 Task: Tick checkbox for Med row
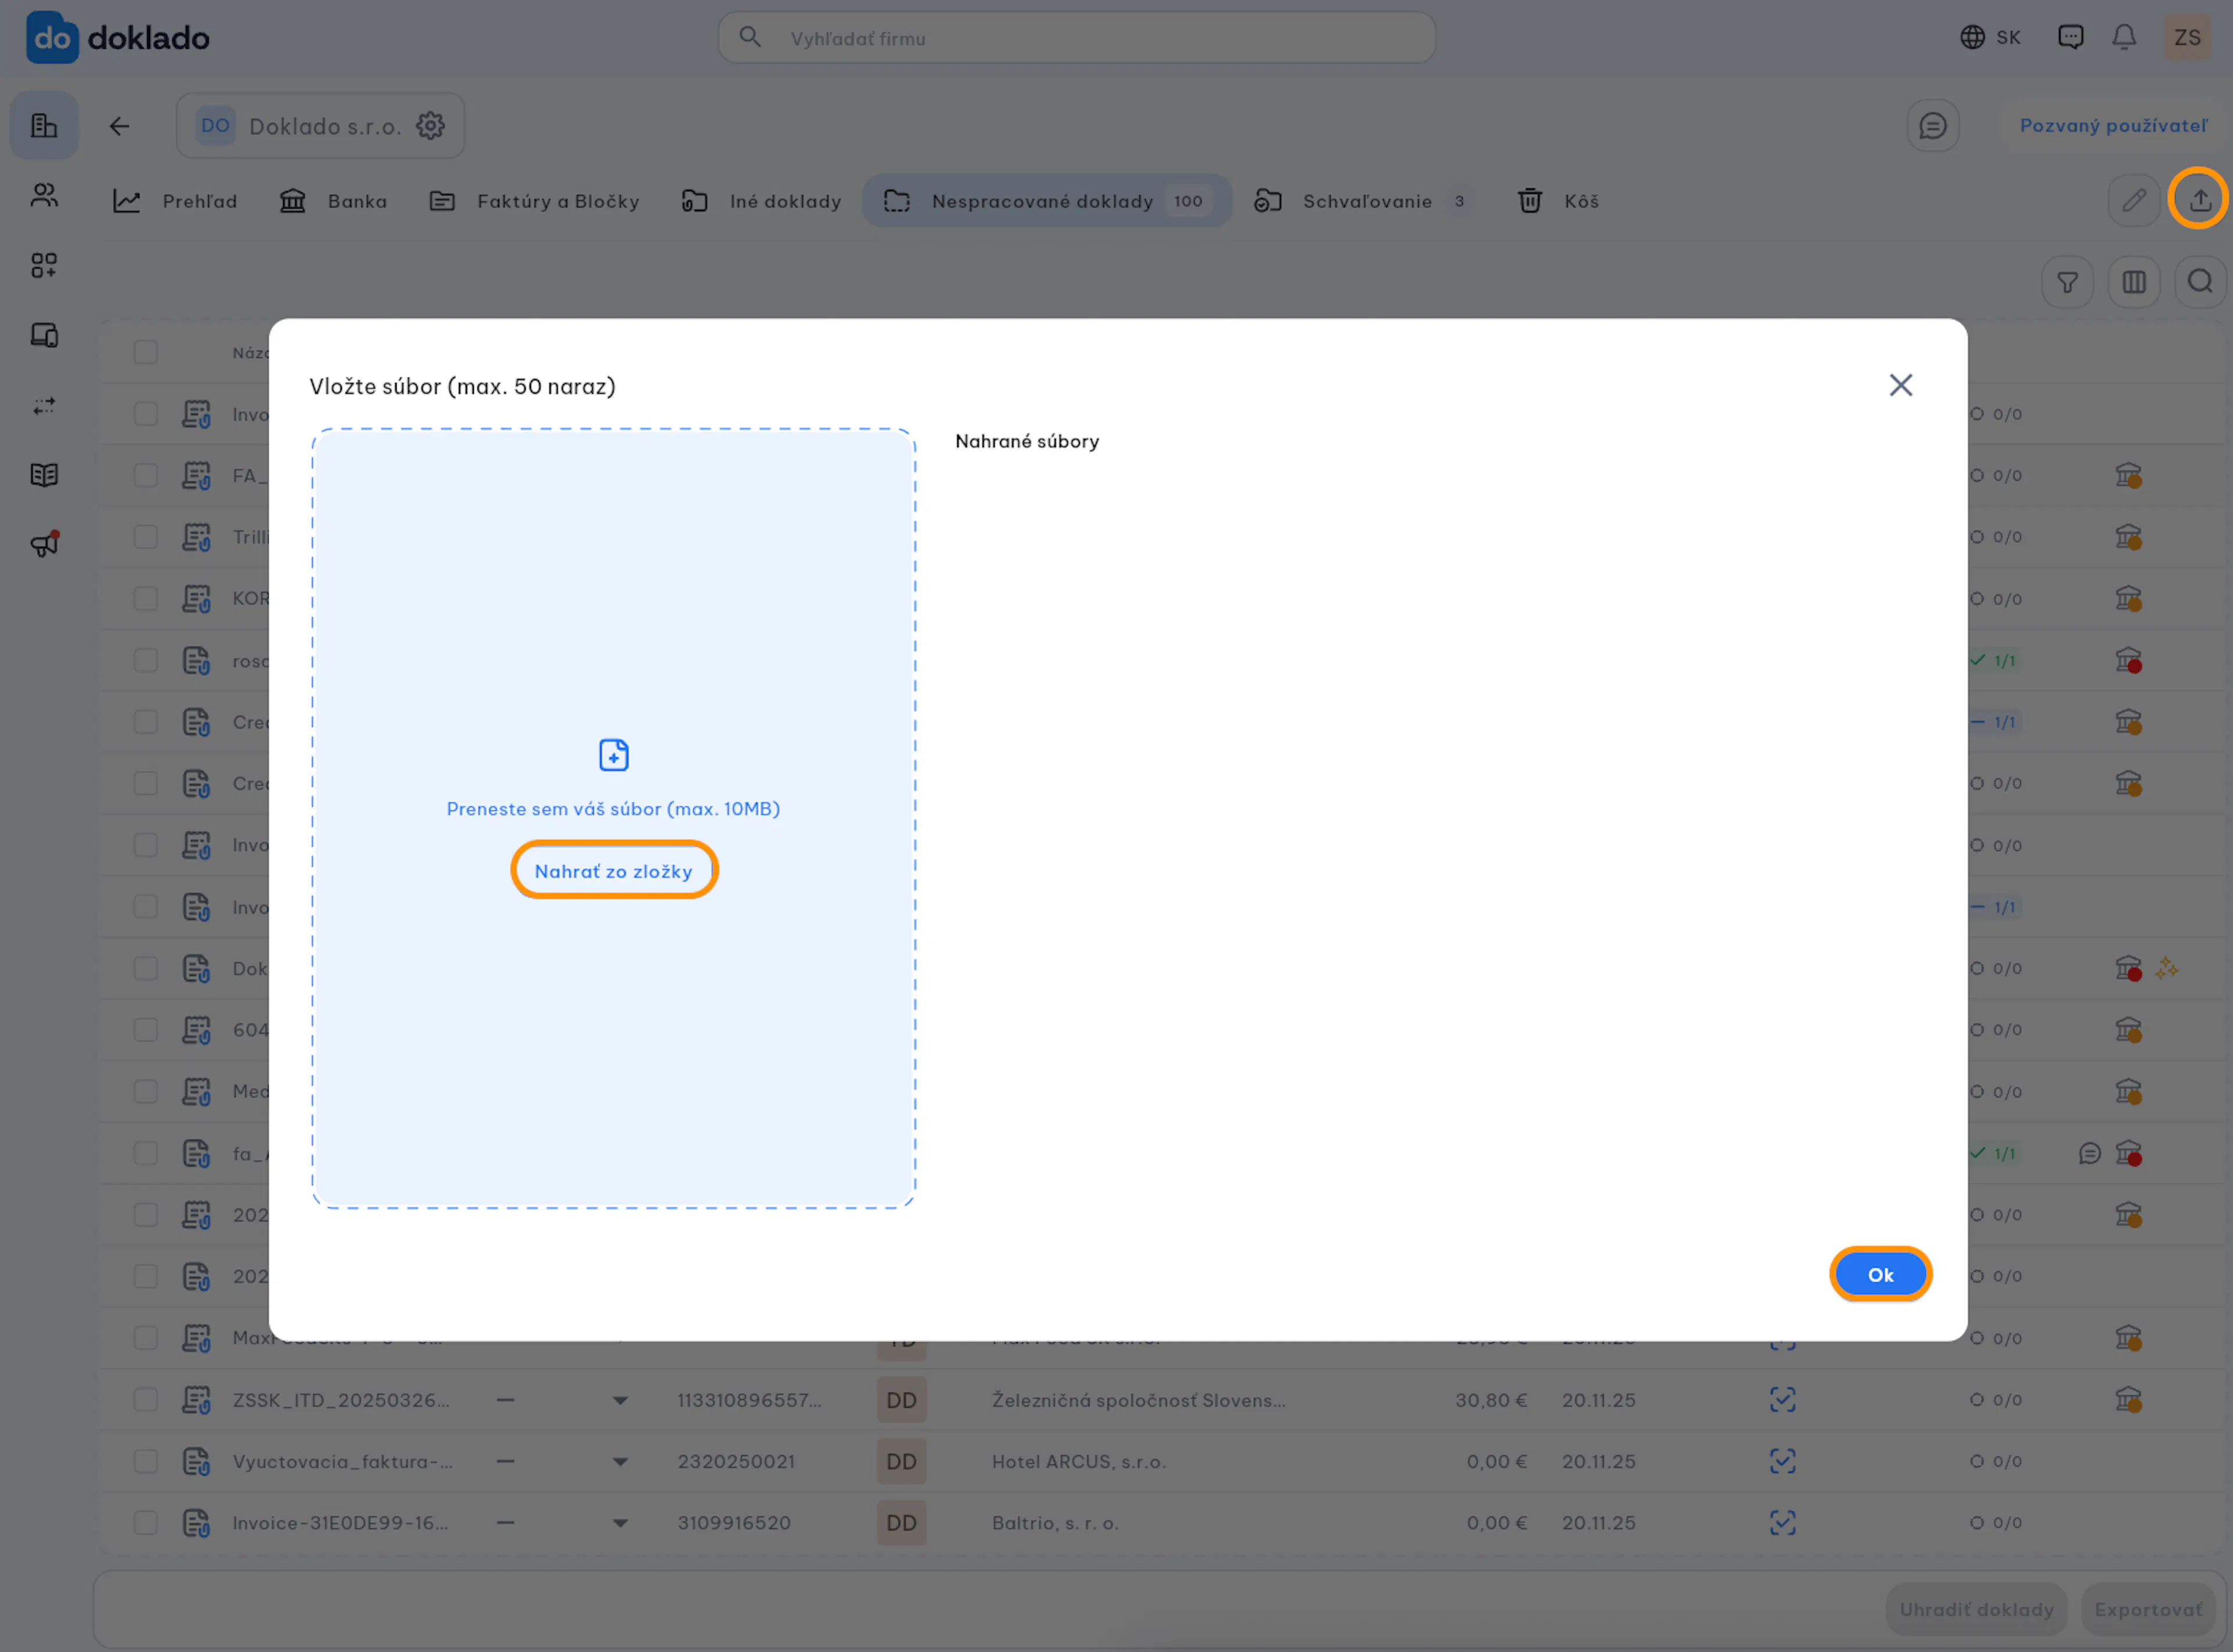pyautogui.click(x=146, y=1092)
